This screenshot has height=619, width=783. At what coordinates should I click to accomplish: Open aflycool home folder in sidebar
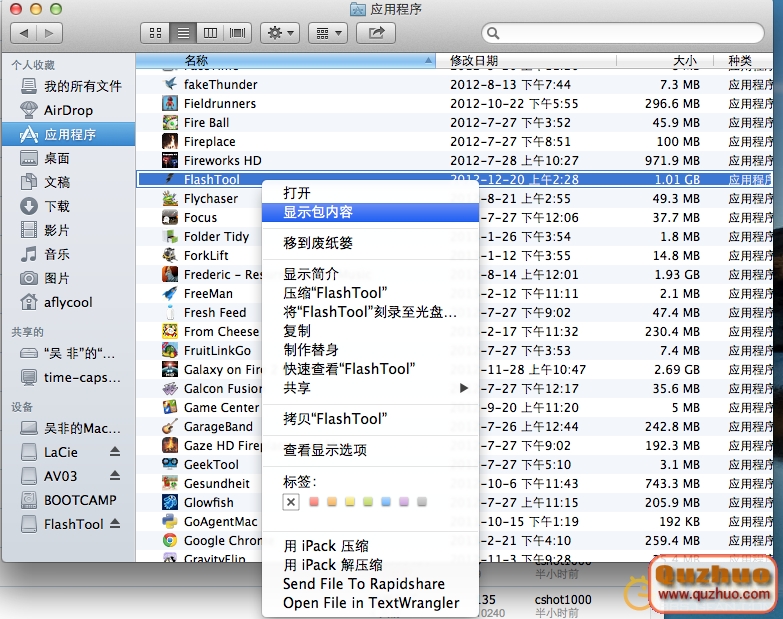(x=68, y=302)
